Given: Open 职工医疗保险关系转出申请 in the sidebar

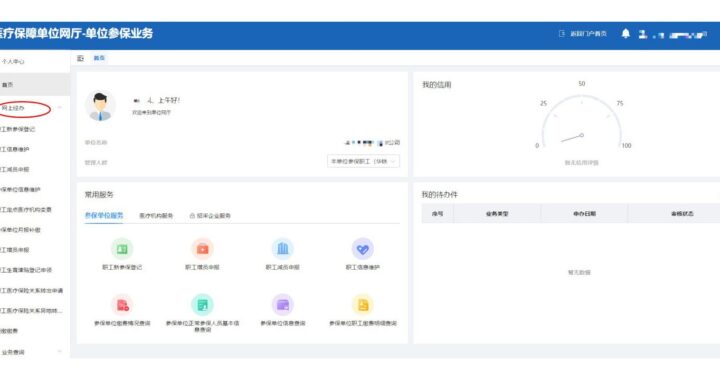Looking at the screenshot, I should (x=31, y=291).
